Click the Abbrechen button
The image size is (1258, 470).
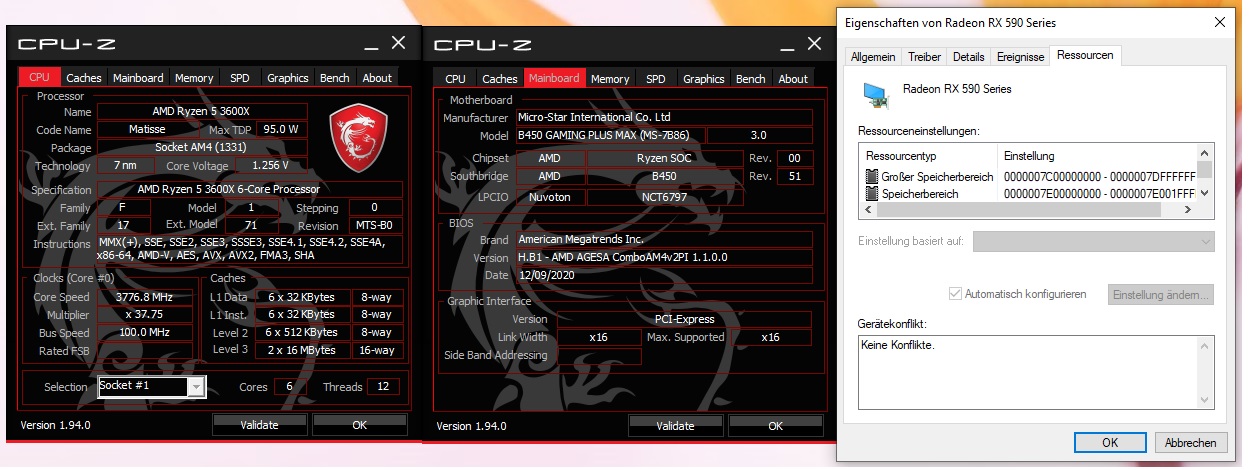pyautogui.click(x=1190, y=442)
